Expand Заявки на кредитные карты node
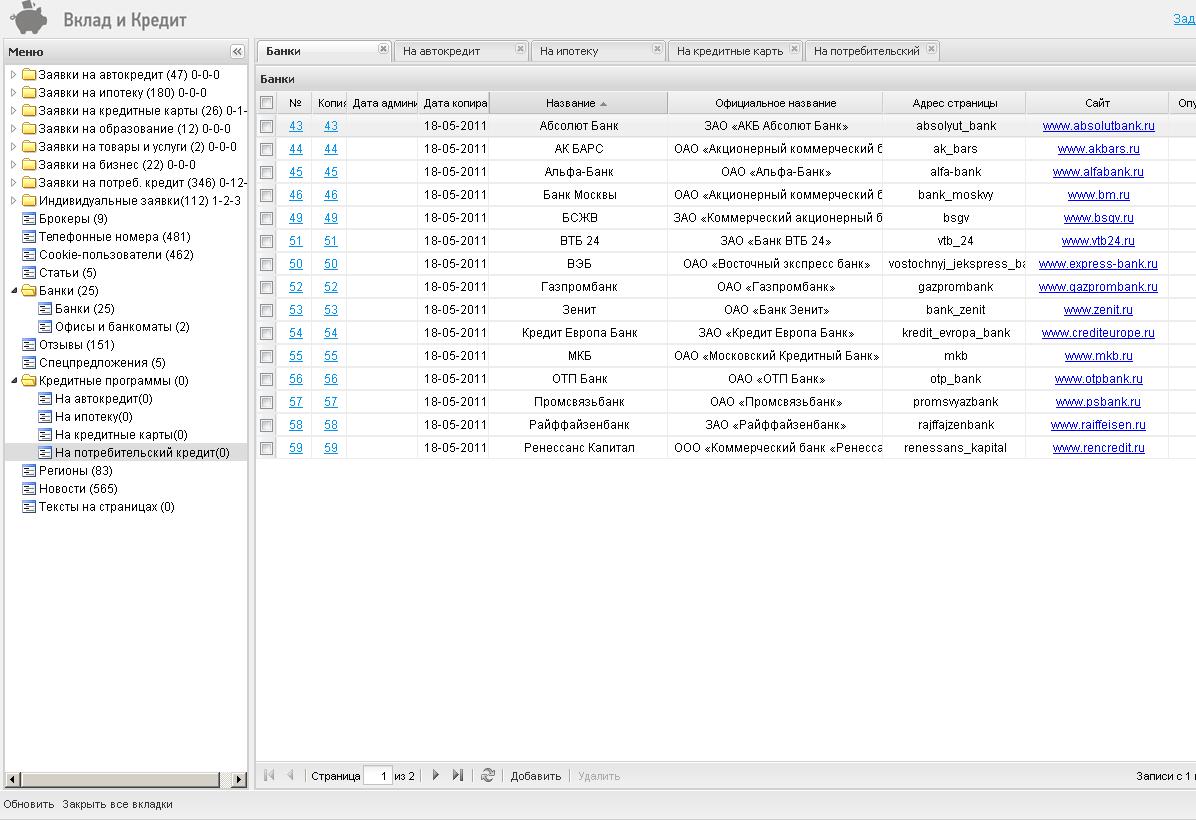Viewport: 1196px width, 820px height. pyautogui.click(x=13, y=111)
